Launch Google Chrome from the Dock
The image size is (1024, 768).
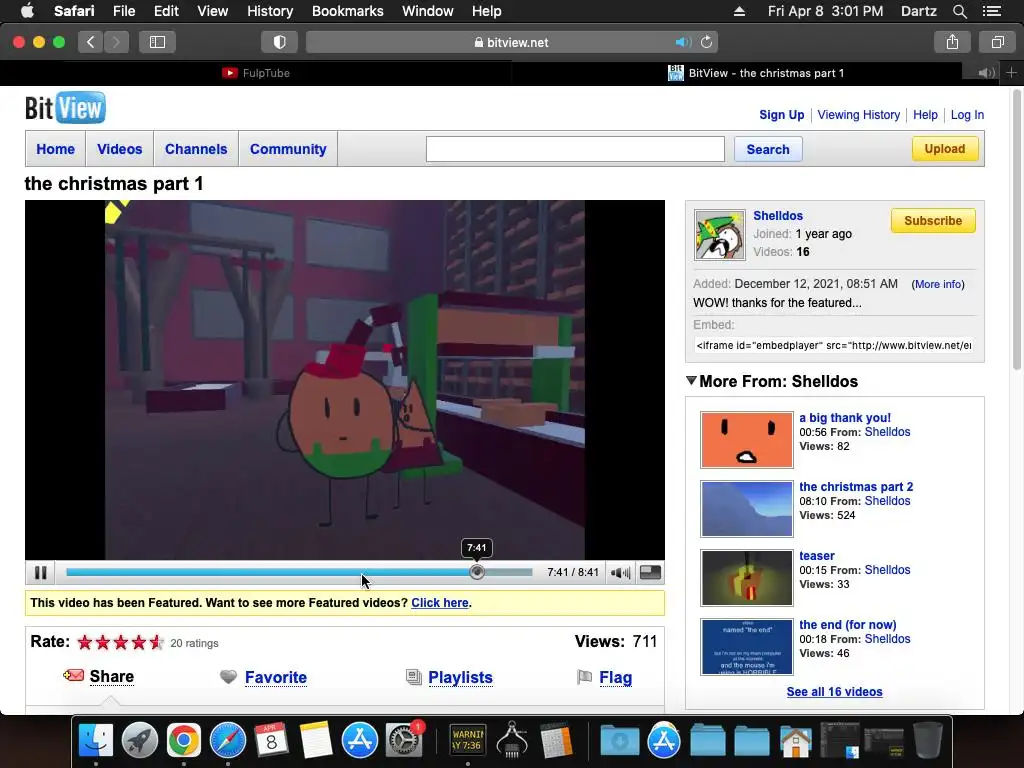184,741
